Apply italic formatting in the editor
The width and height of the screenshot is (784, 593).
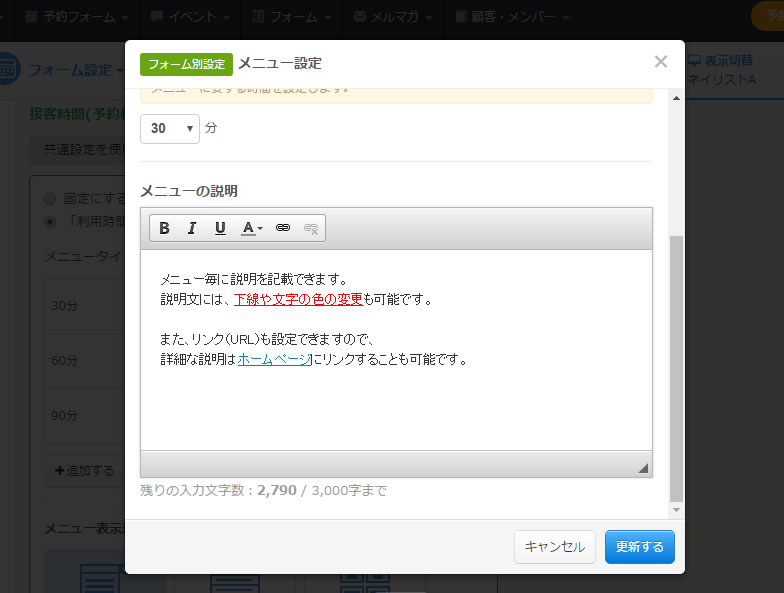tap(192, 228)
